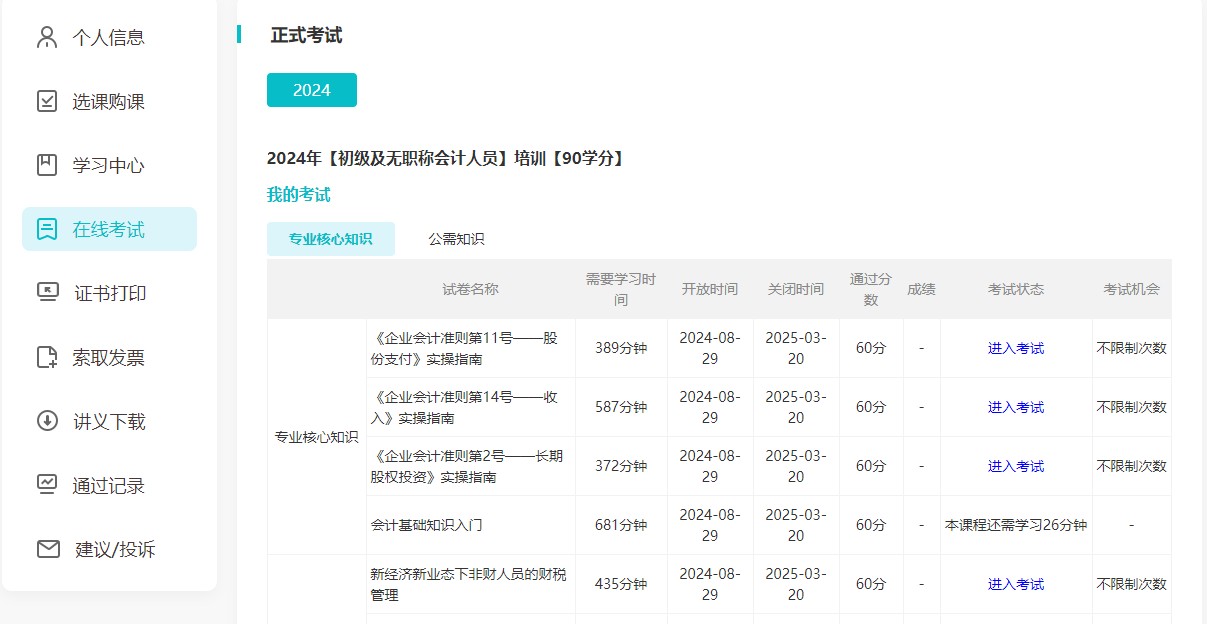Click the 我的考试 heading link

[x=298, y=194]
